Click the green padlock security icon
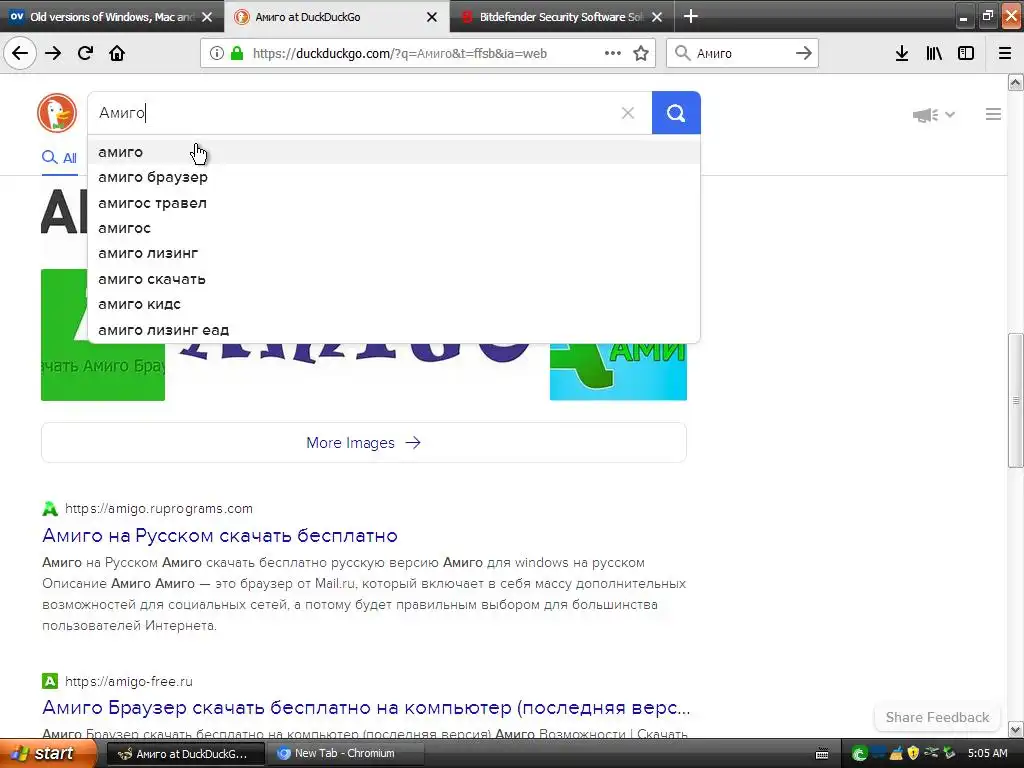Viewport: 1024px width, 768px height. click(237, 54)
